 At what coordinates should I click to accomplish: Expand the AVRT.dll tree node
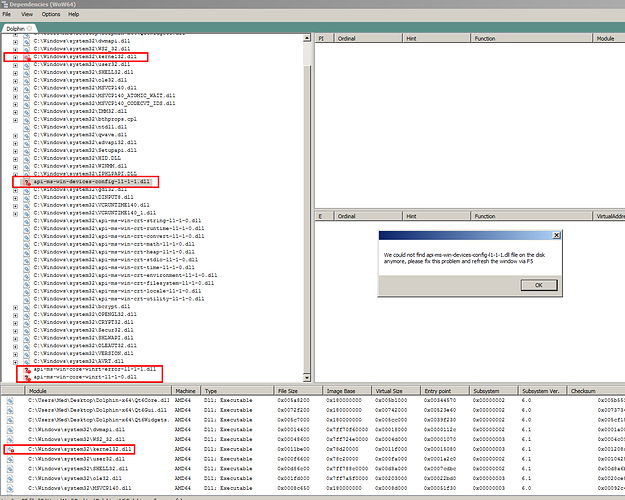coord(15,361)
